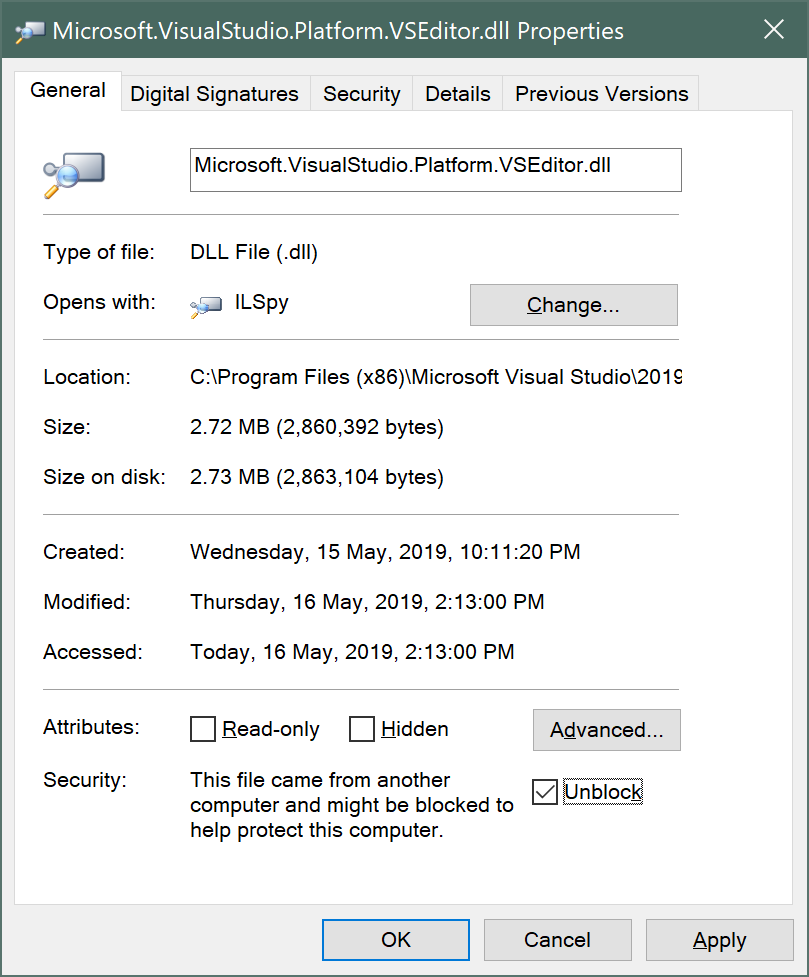Open the Digital Signatures tab

(x=214, y=93)
